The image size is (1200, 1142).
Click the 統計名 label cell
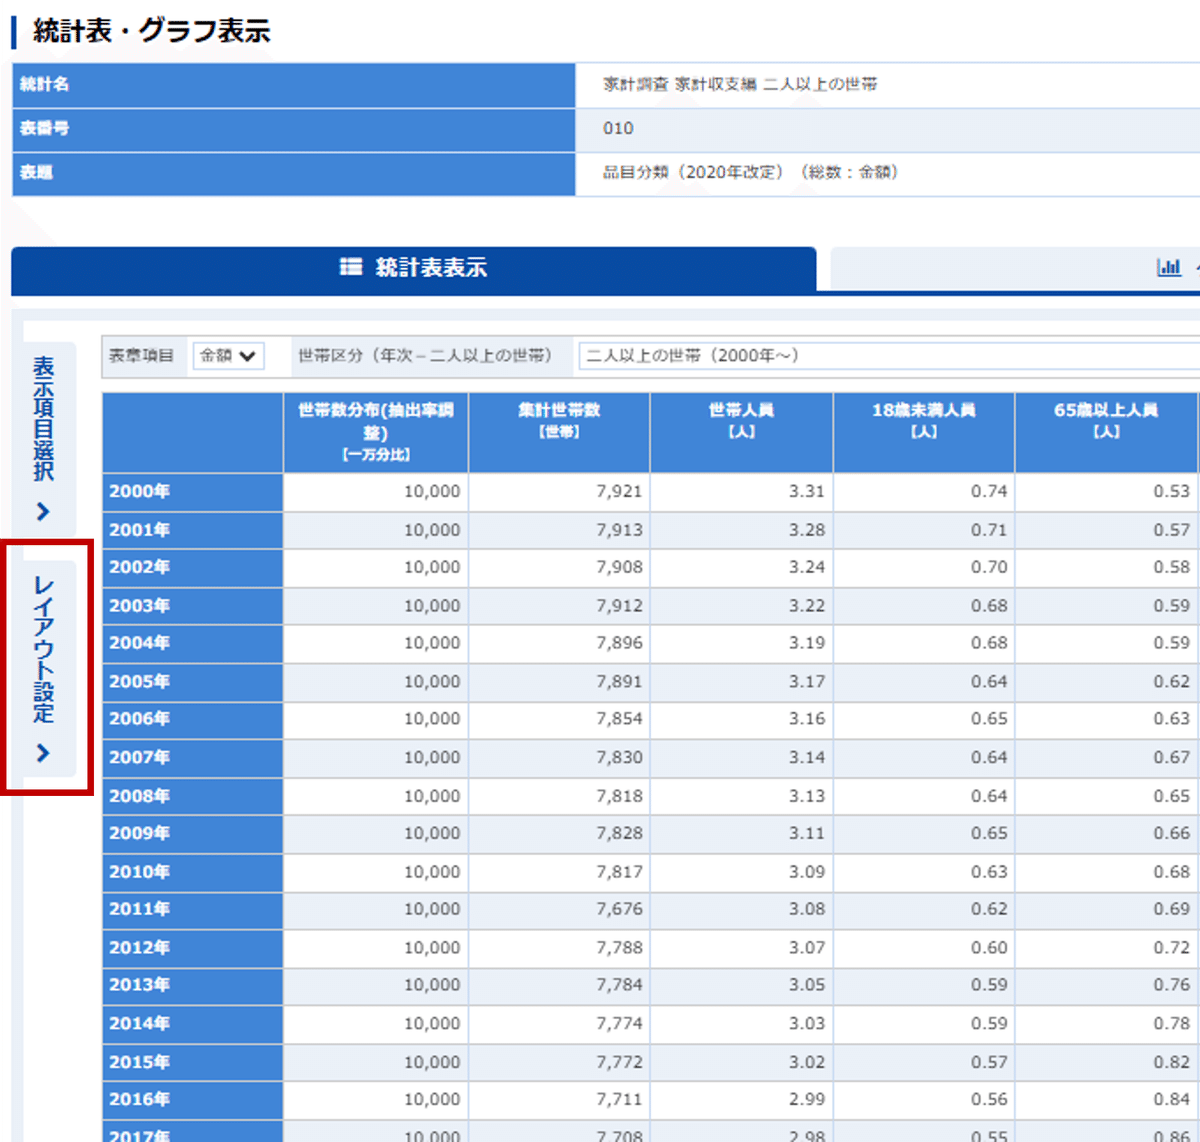tap(294, 85)
